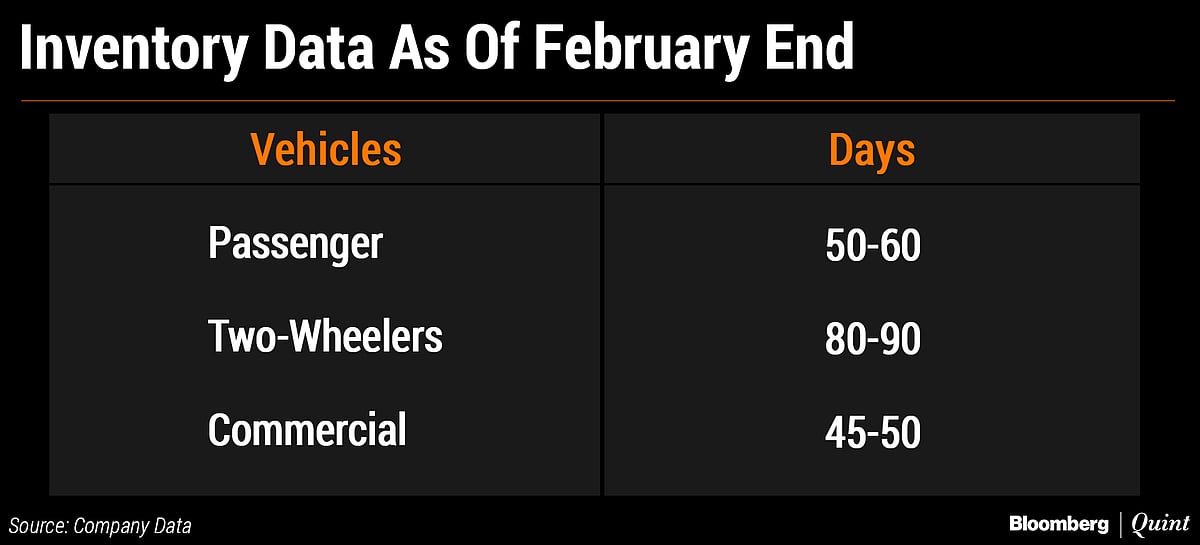Click the Vehicles column header

coord(325,150)
